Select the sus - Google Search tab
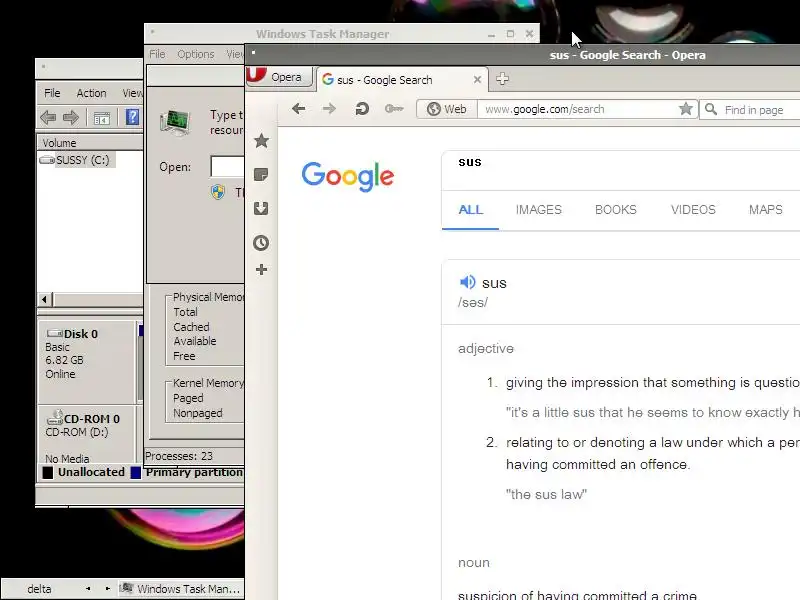 pyautogui.click(x=402, y=80)
